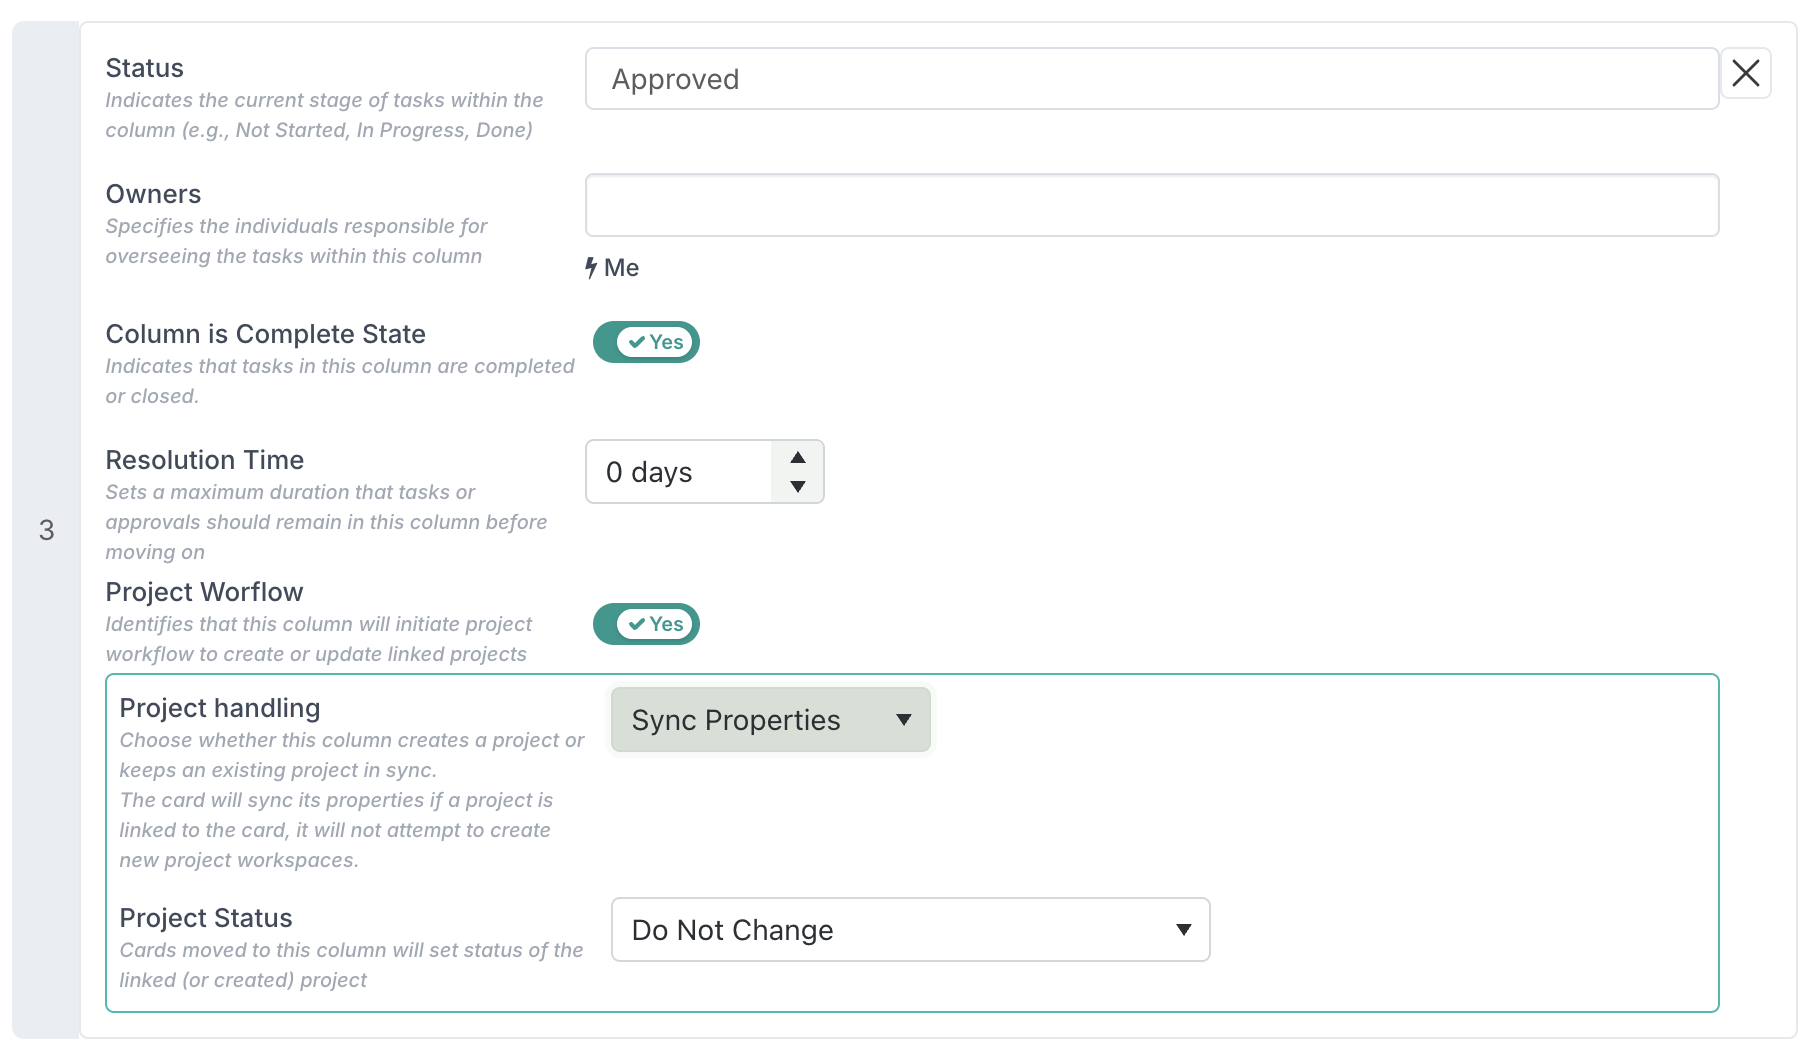The width and height of the screenshot is (1816, 1050).
Task: Click the lightning bolt icon under Owners
Action: tap(591, 268)
